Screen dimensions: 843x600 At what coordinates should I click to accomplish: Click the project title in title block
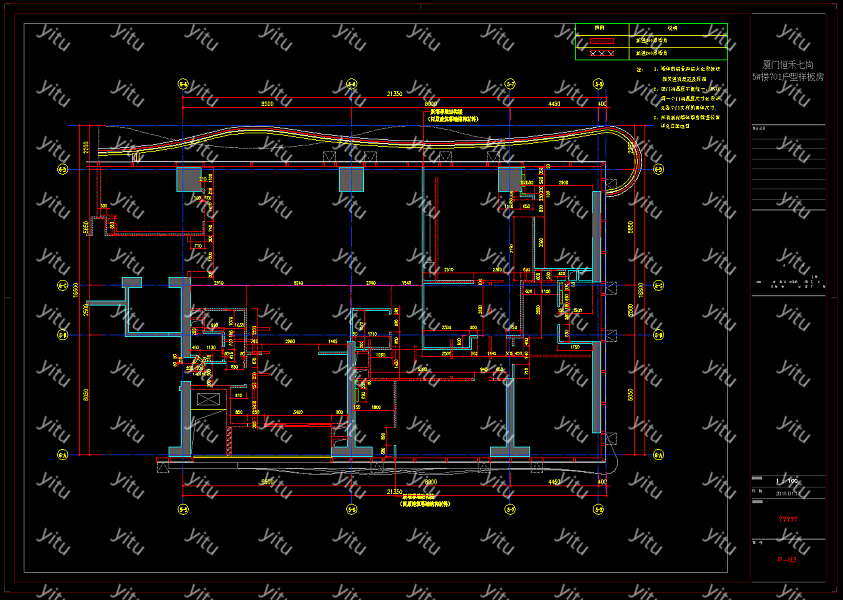(789, 69)
